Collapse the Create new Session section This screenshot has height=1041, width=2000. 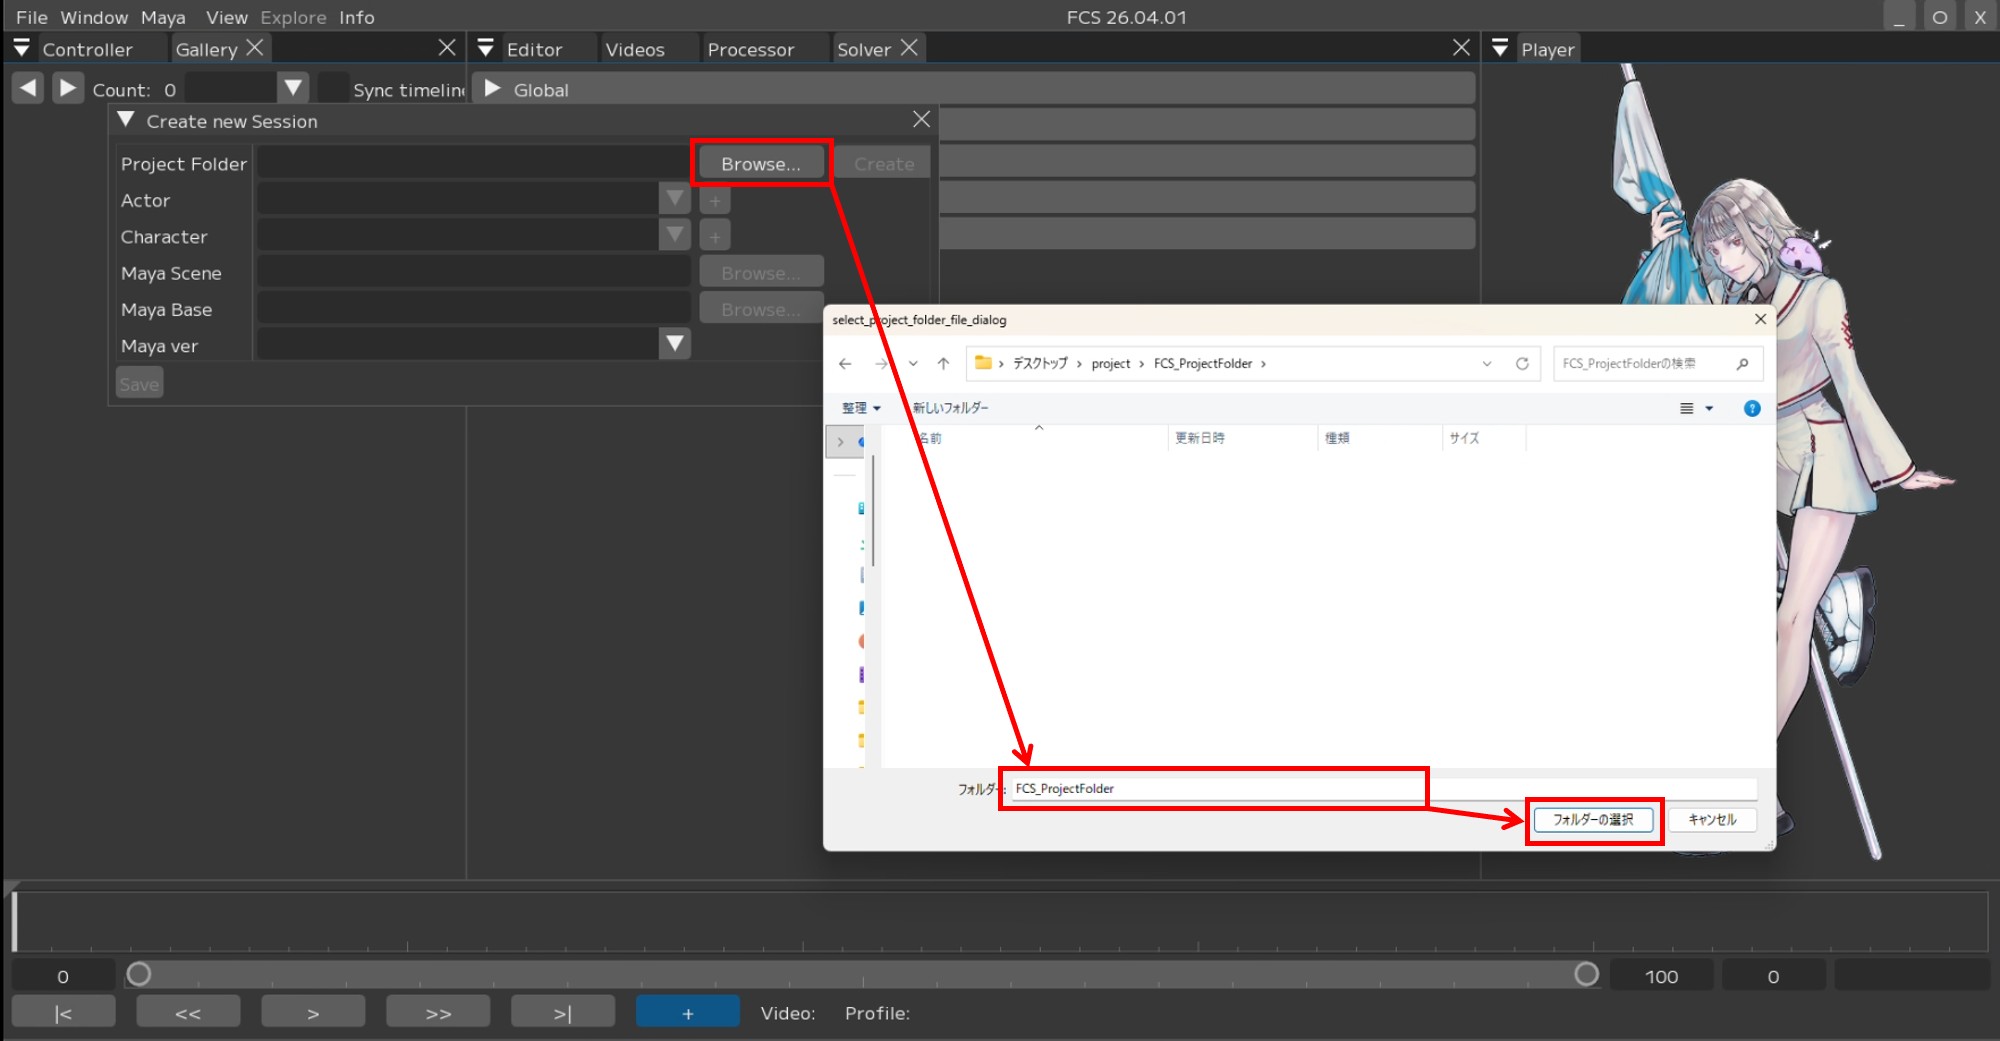[126, 120]
